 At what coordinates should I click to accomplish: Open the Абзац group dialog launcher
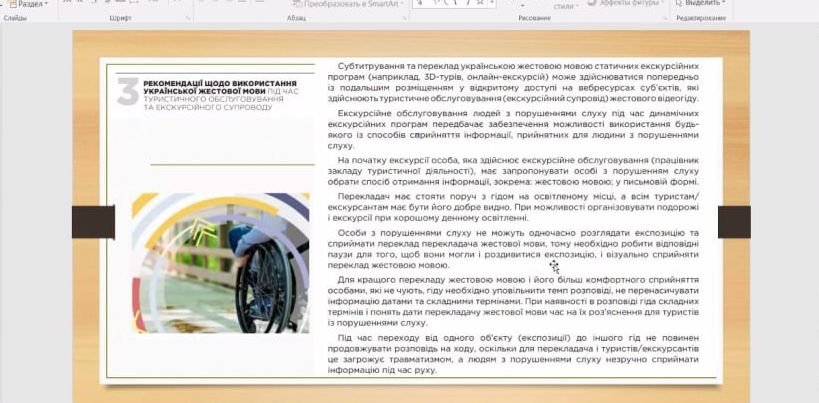[404, 18]
